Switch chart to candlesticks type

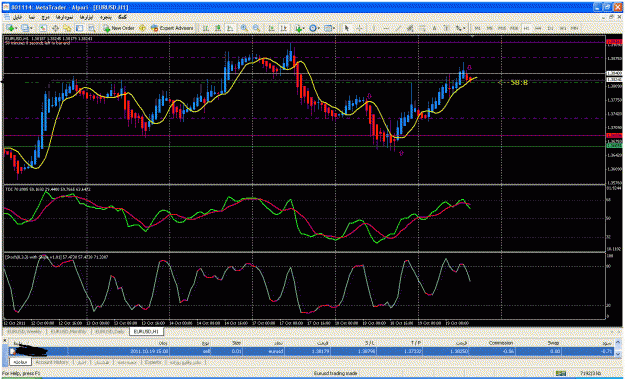pyautogui.click(x=218, y=28)
